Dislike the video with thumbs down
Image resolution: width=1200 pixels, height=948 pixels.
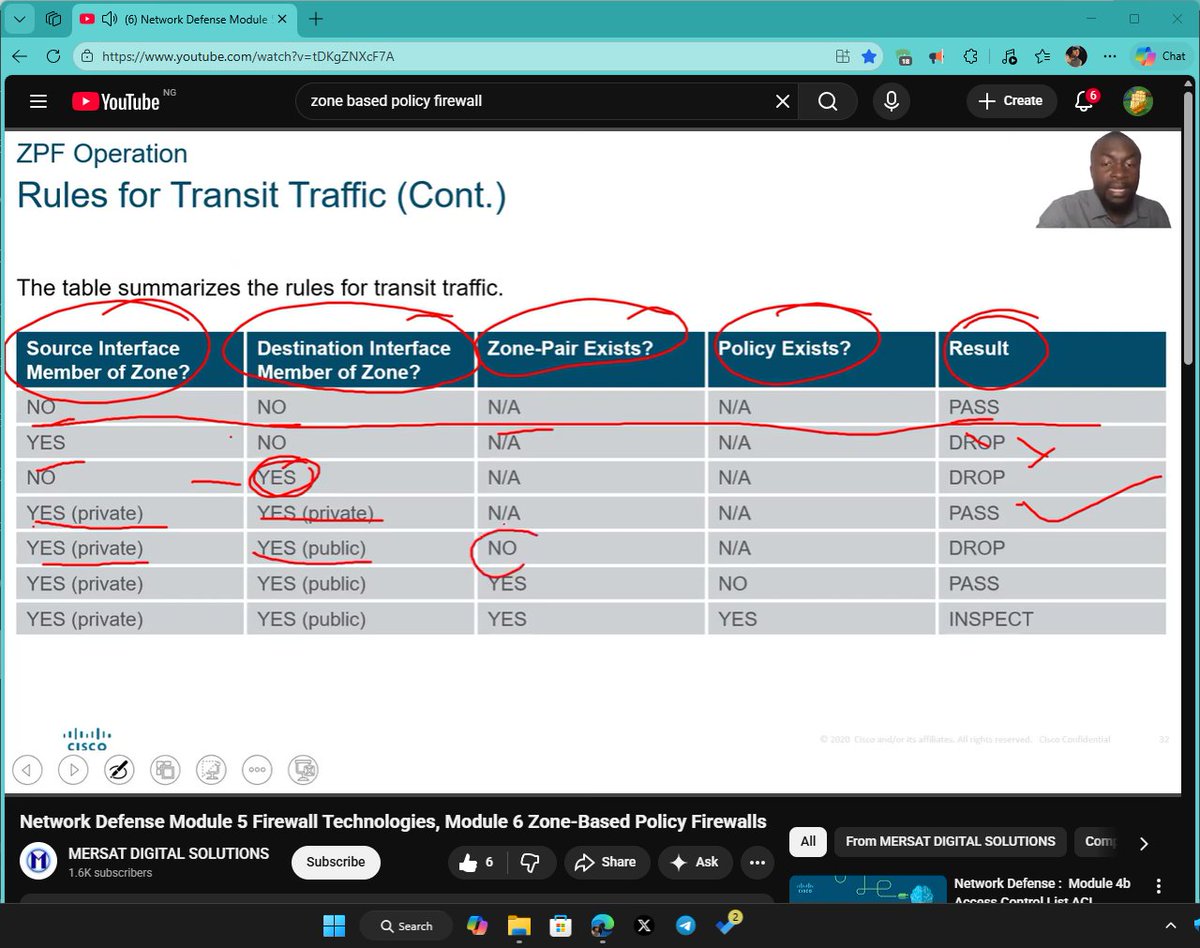531,862
